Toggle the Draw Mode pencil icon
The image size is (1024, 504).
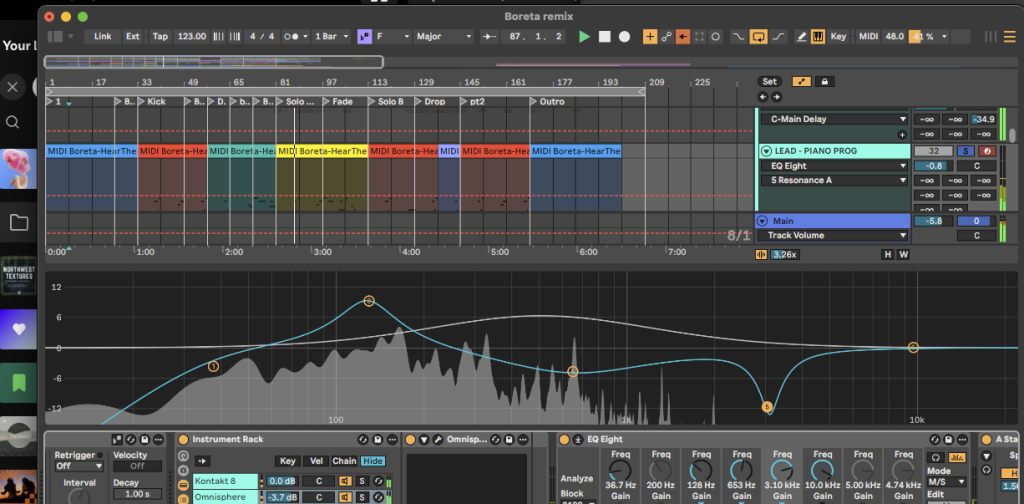point(801,37)
